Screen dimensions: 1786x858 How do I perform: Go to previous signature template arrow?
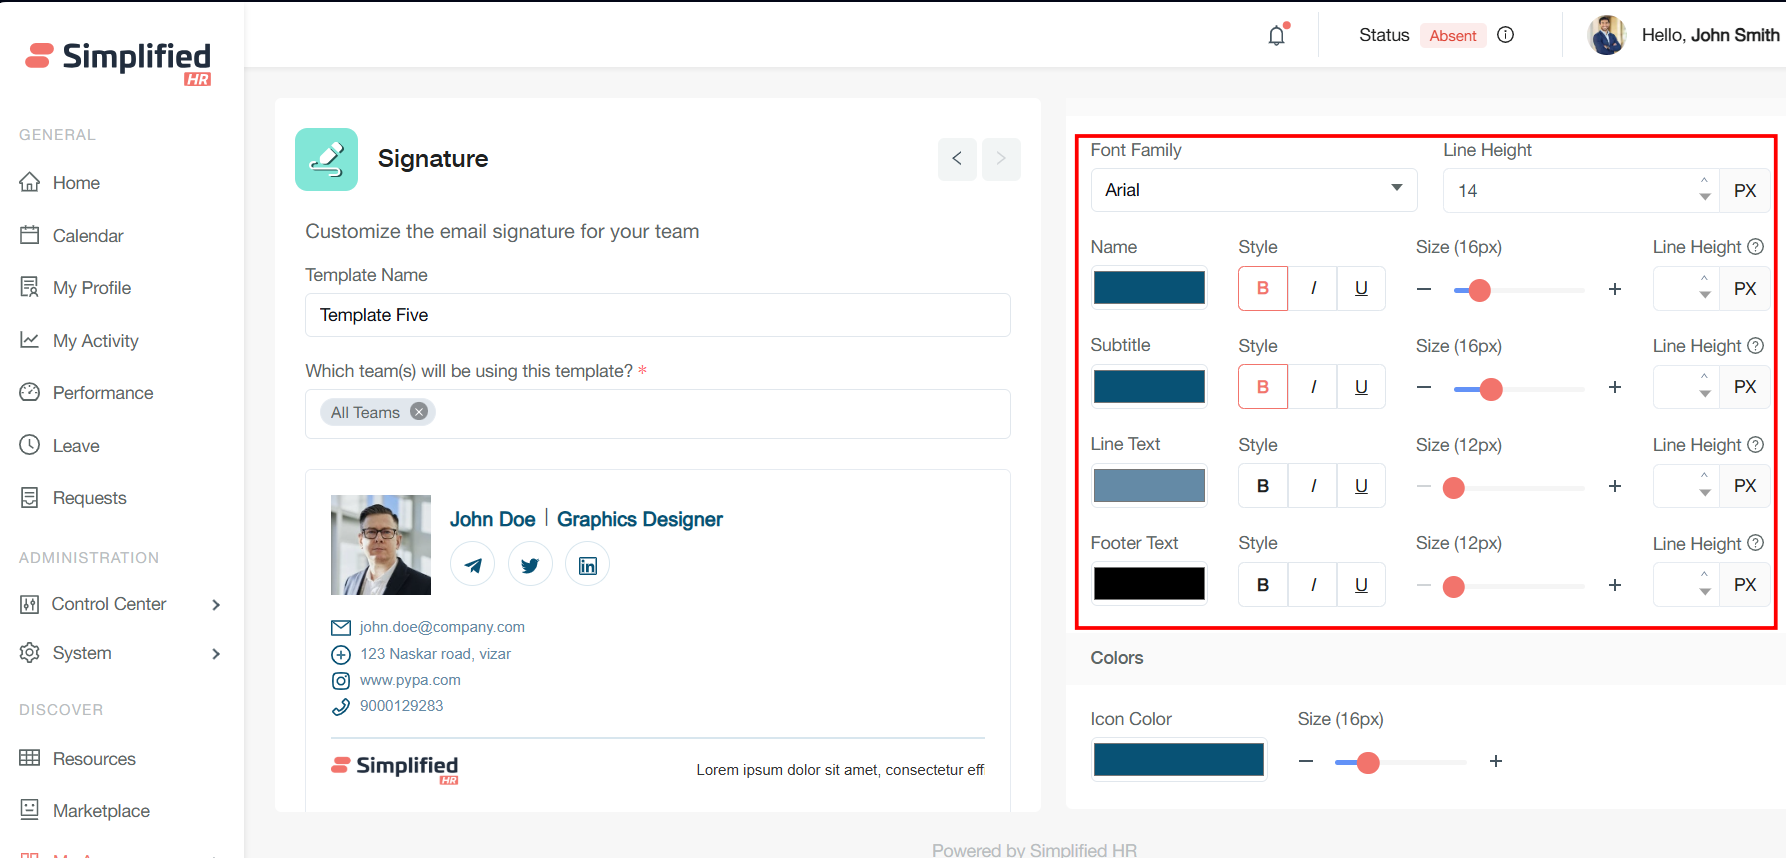click(957, 159)
